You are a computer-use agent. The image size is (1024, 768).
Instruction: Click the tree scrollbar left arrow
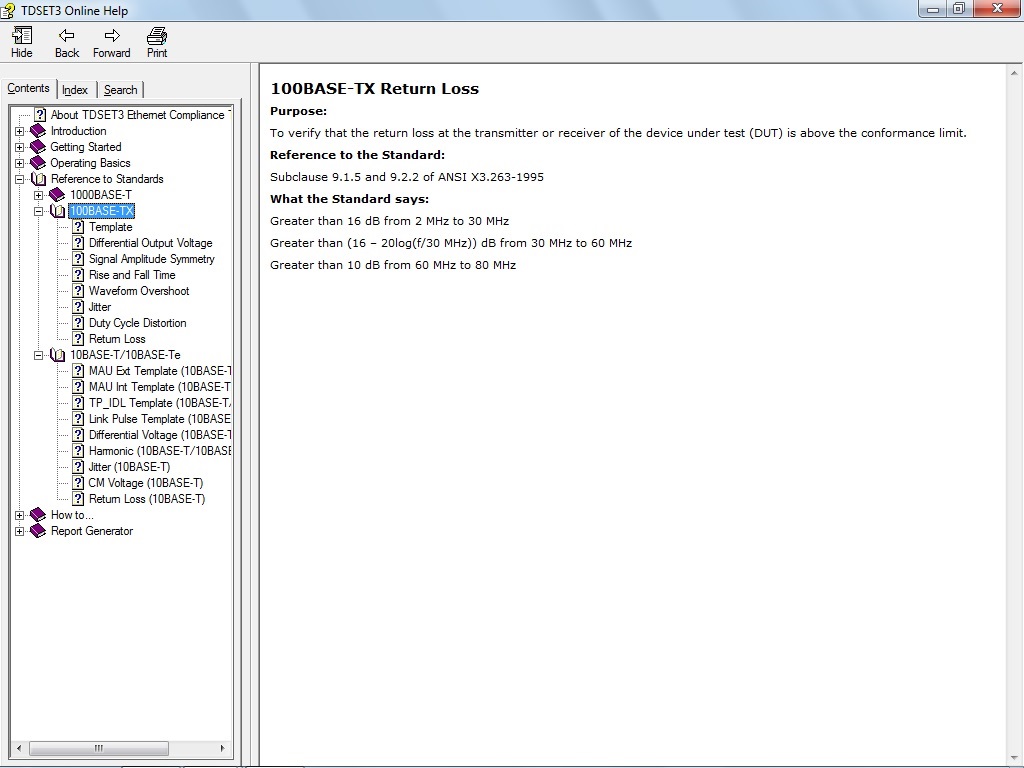pyautogui.click(x=19, y=748)
